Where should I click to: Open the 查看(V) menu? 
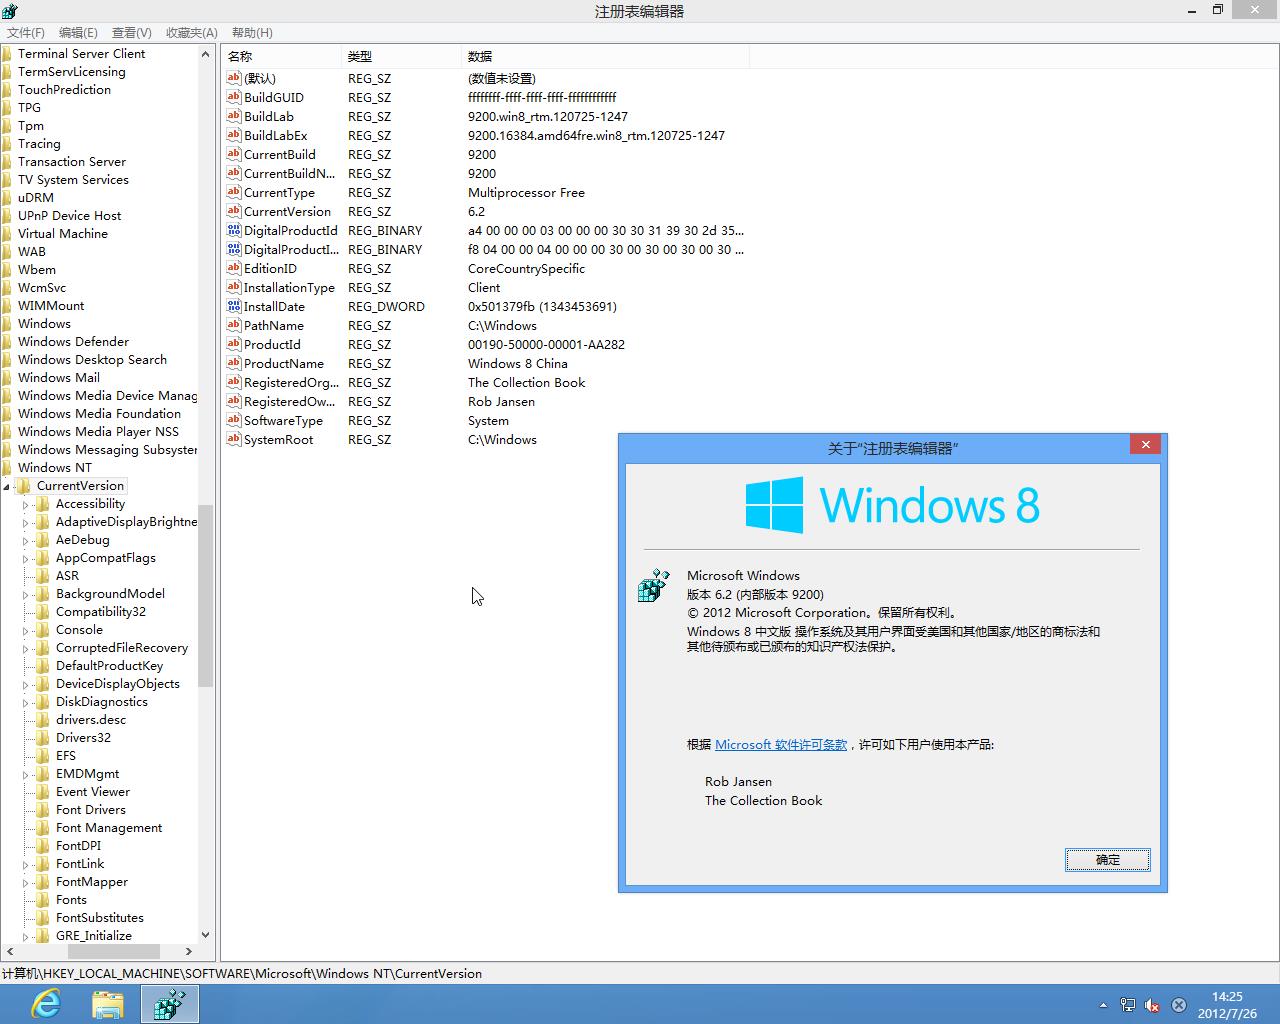[131, 33]
